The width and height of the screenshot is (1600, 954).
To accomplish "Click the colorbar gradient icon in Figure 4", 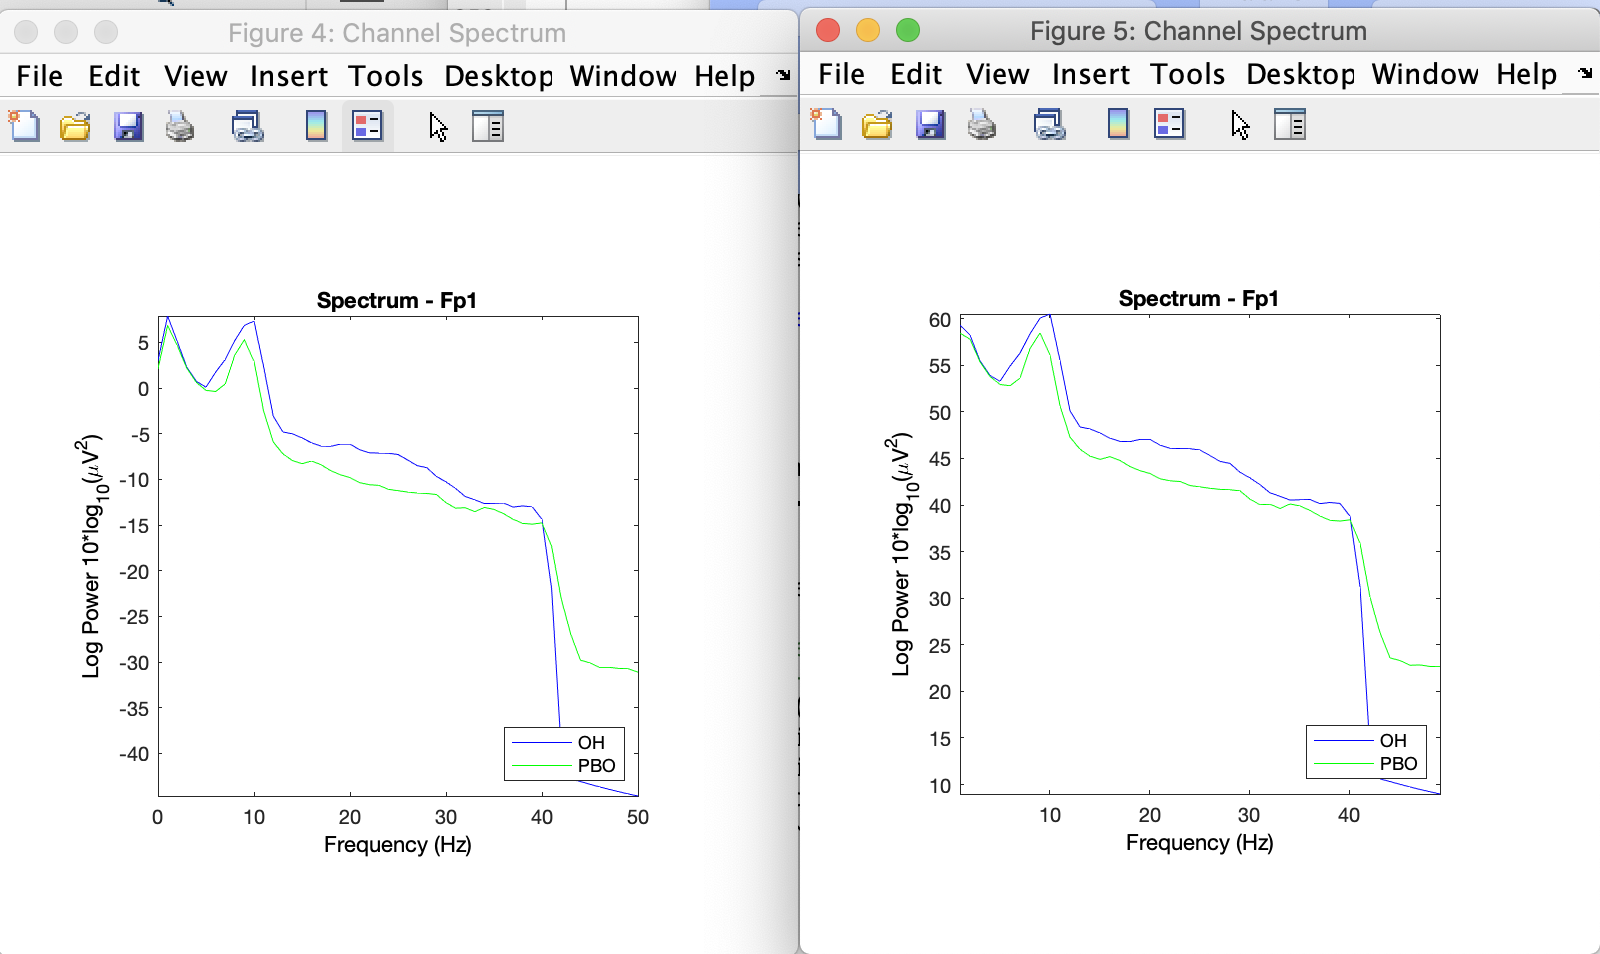I will tap(314, 125).
